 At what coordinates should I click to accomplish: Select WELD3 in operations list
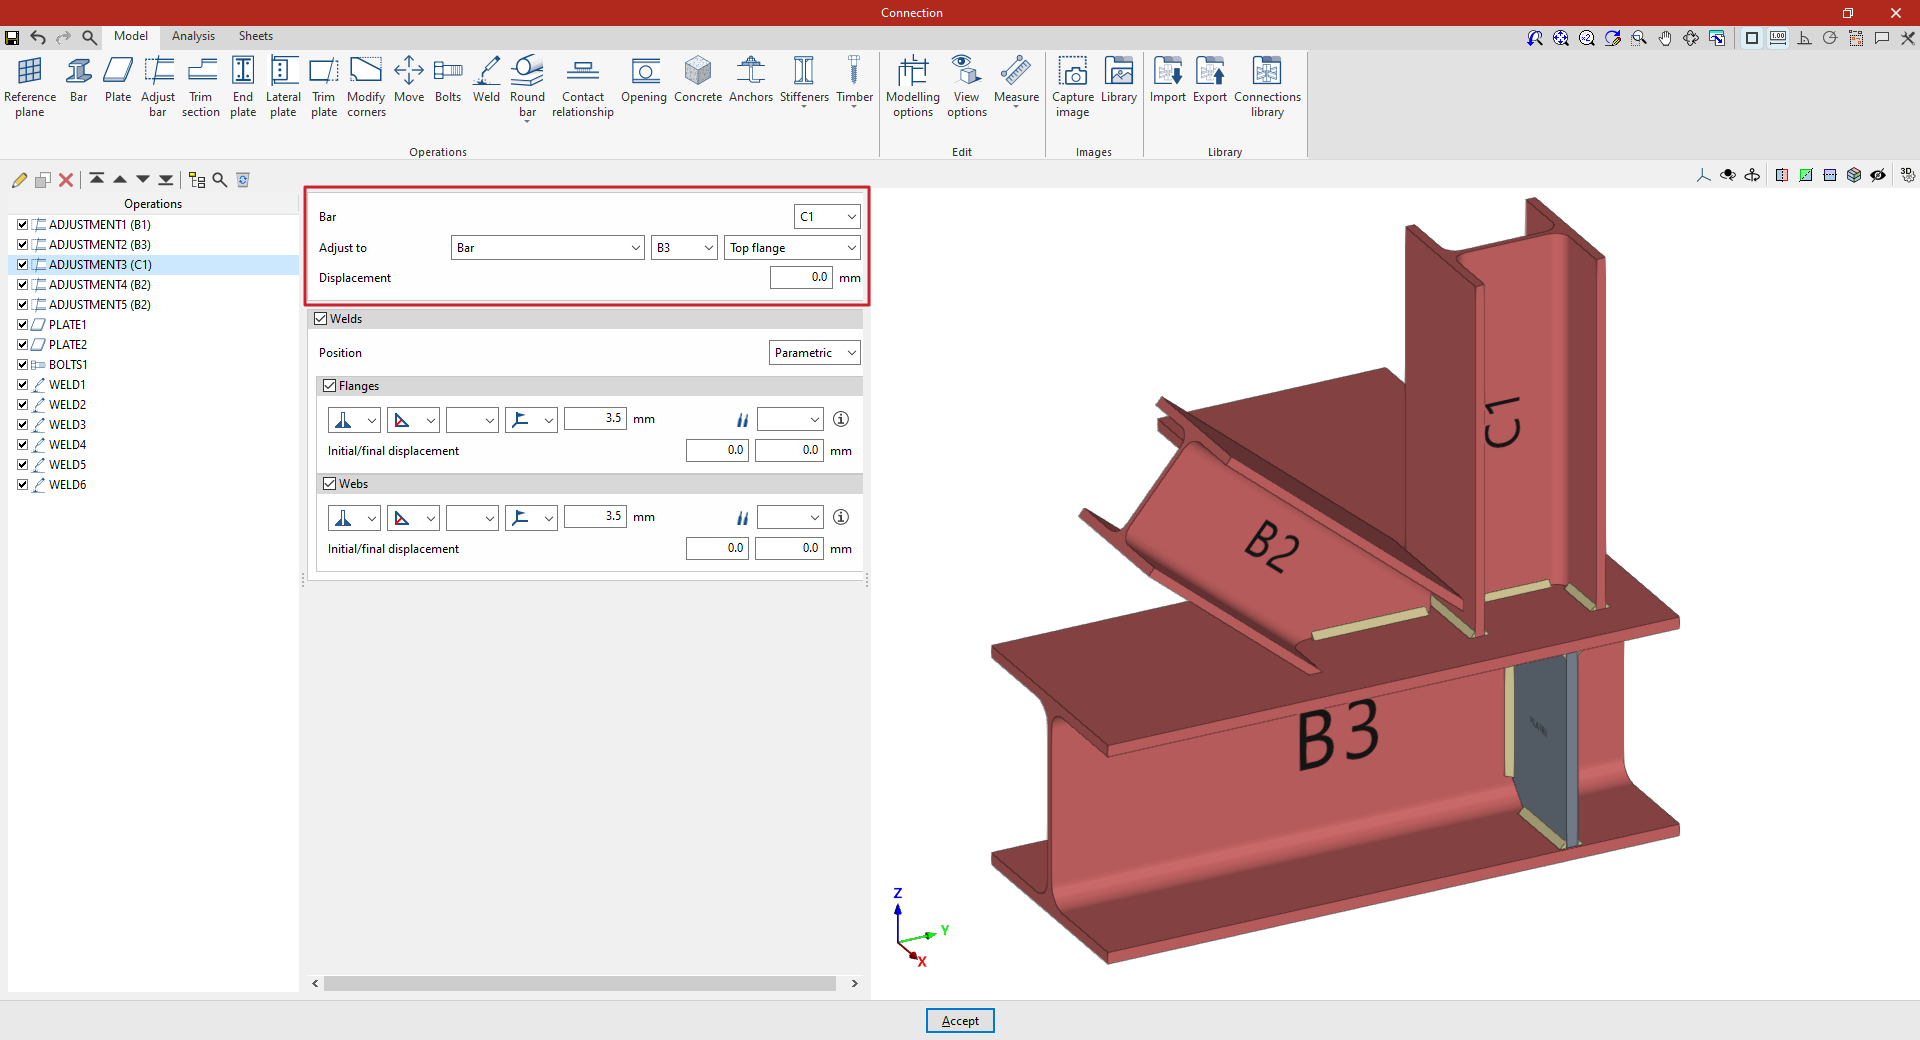click(x=67, y=425)
